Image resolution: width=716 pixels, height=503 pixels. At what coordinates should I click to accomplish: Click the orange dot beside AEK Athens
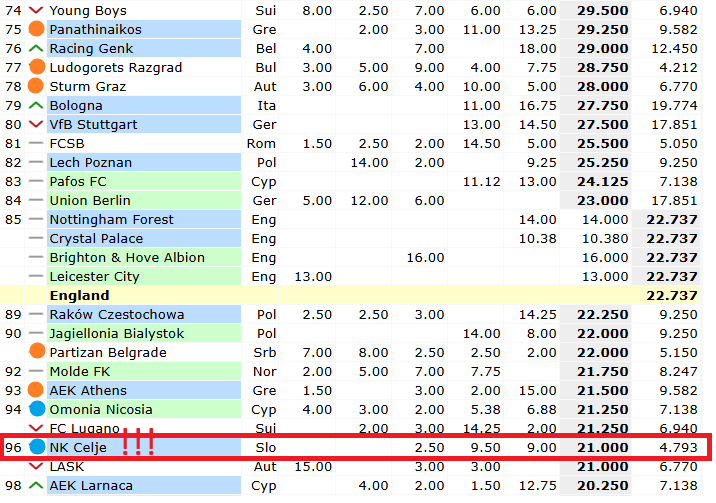tap(36, 390)
